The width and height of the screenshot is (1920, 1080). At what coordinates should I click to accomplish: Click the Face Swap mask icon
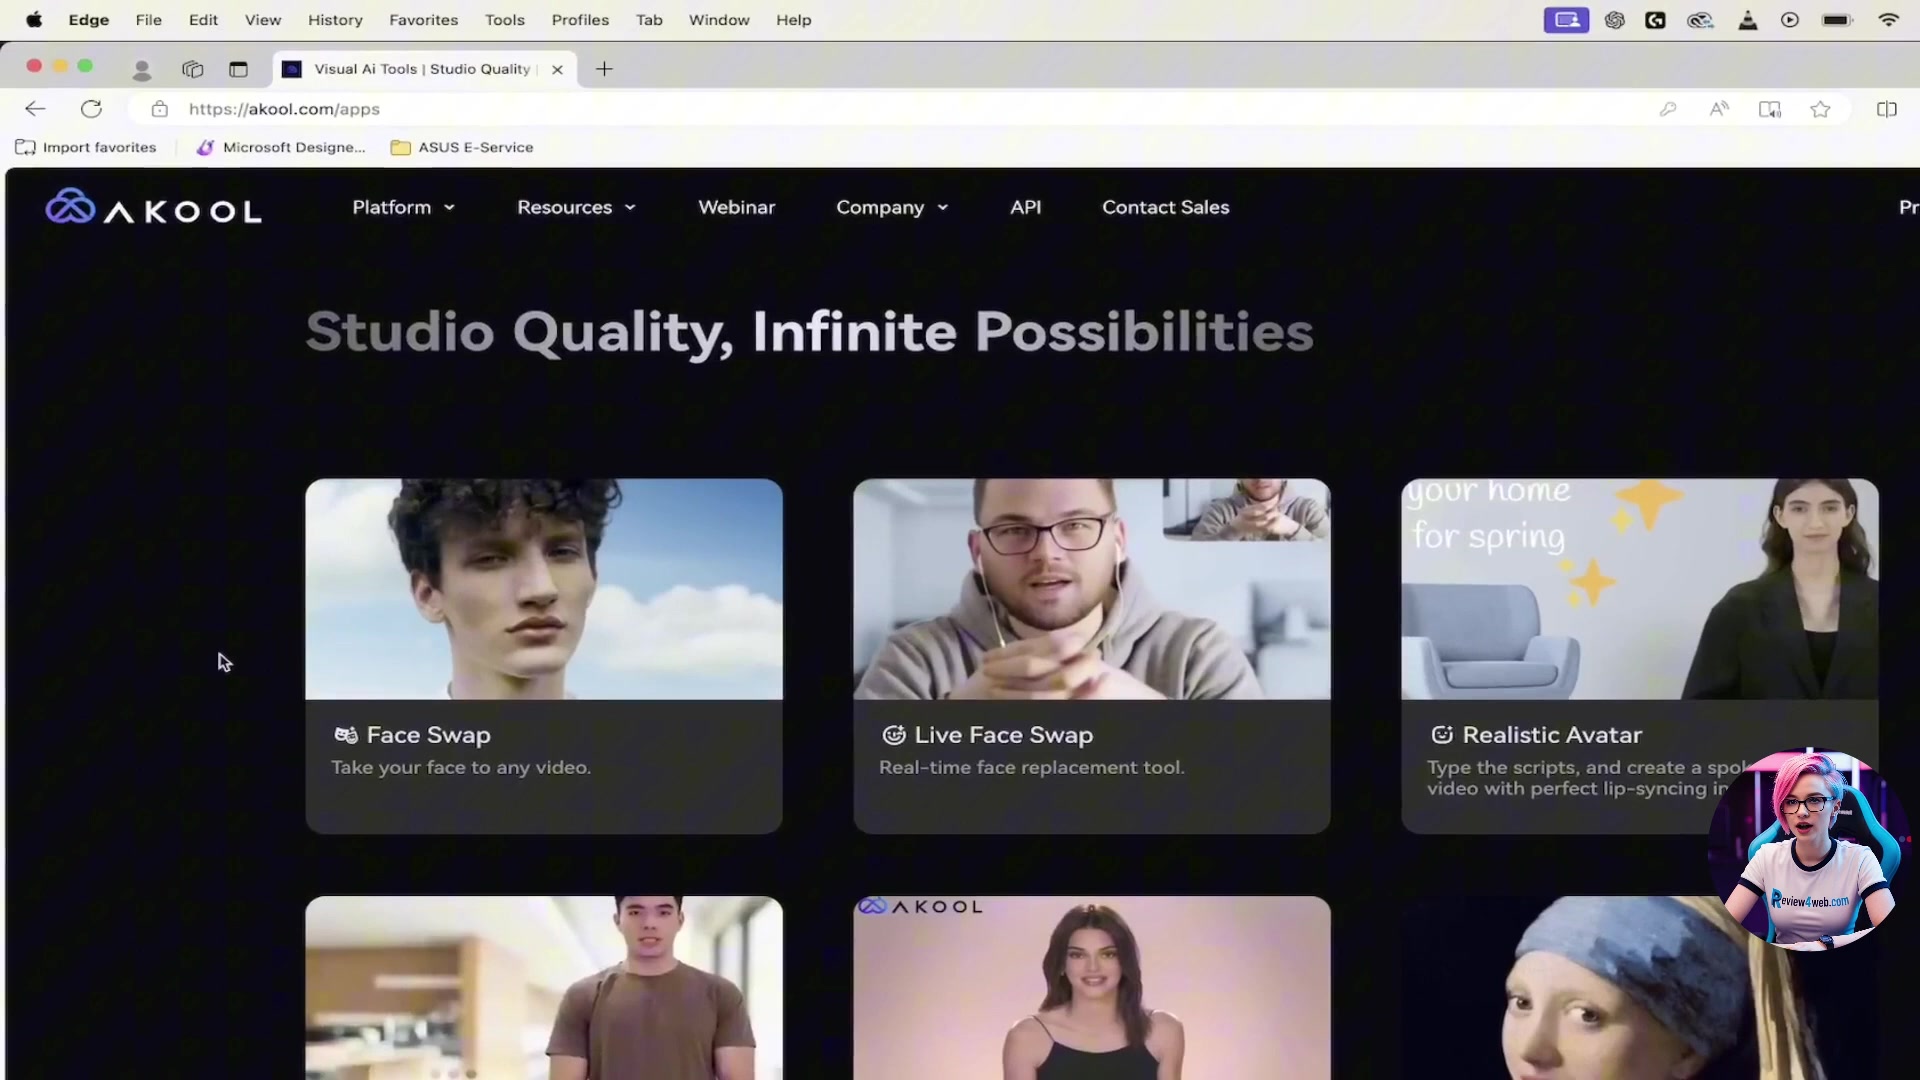346,735
